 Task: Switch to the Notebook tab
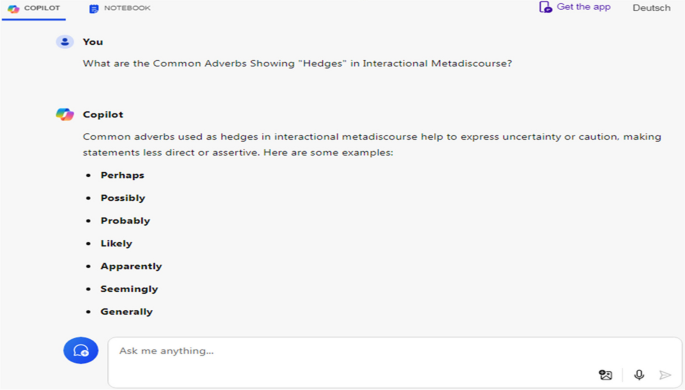coord(120,8)
